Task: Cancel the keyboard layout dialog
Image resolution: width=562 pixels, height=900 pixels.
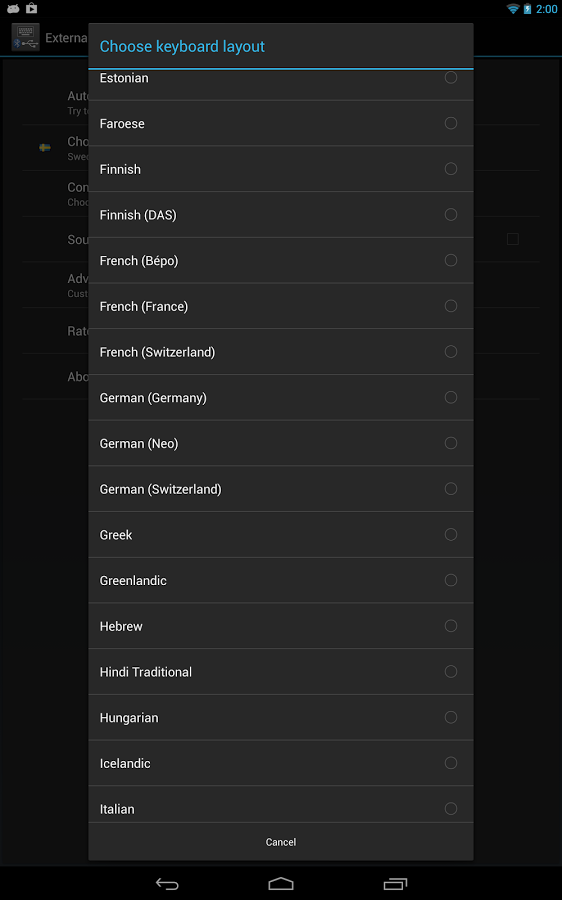Action: coord(281,842)
